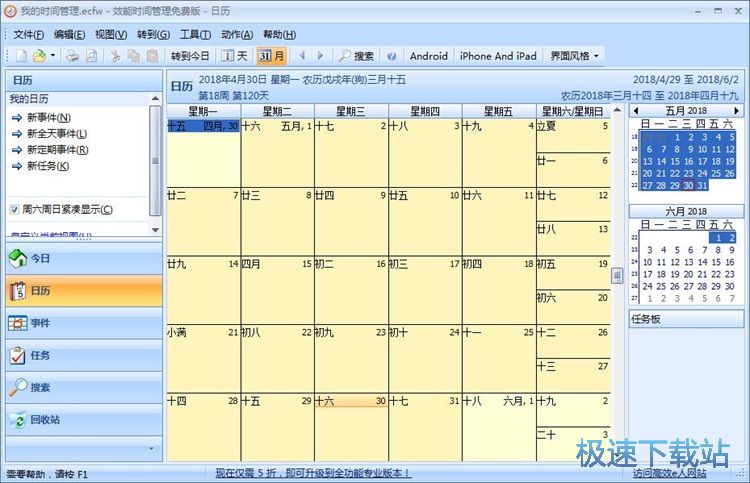750x483 pixels.
Task: Open the 工具(T) menu
Action: (195, 34)
